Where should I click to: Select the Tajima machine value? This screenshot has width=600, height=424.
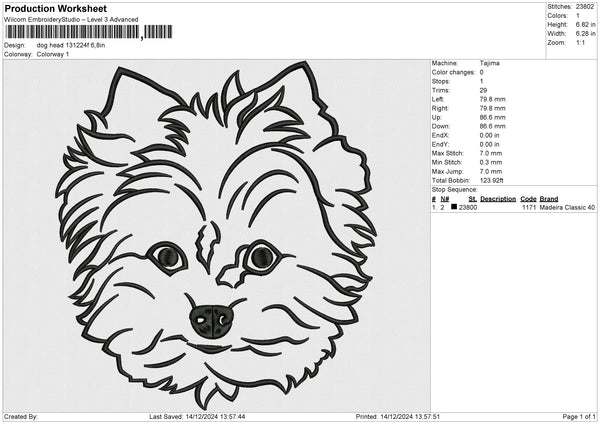(489, 63)
